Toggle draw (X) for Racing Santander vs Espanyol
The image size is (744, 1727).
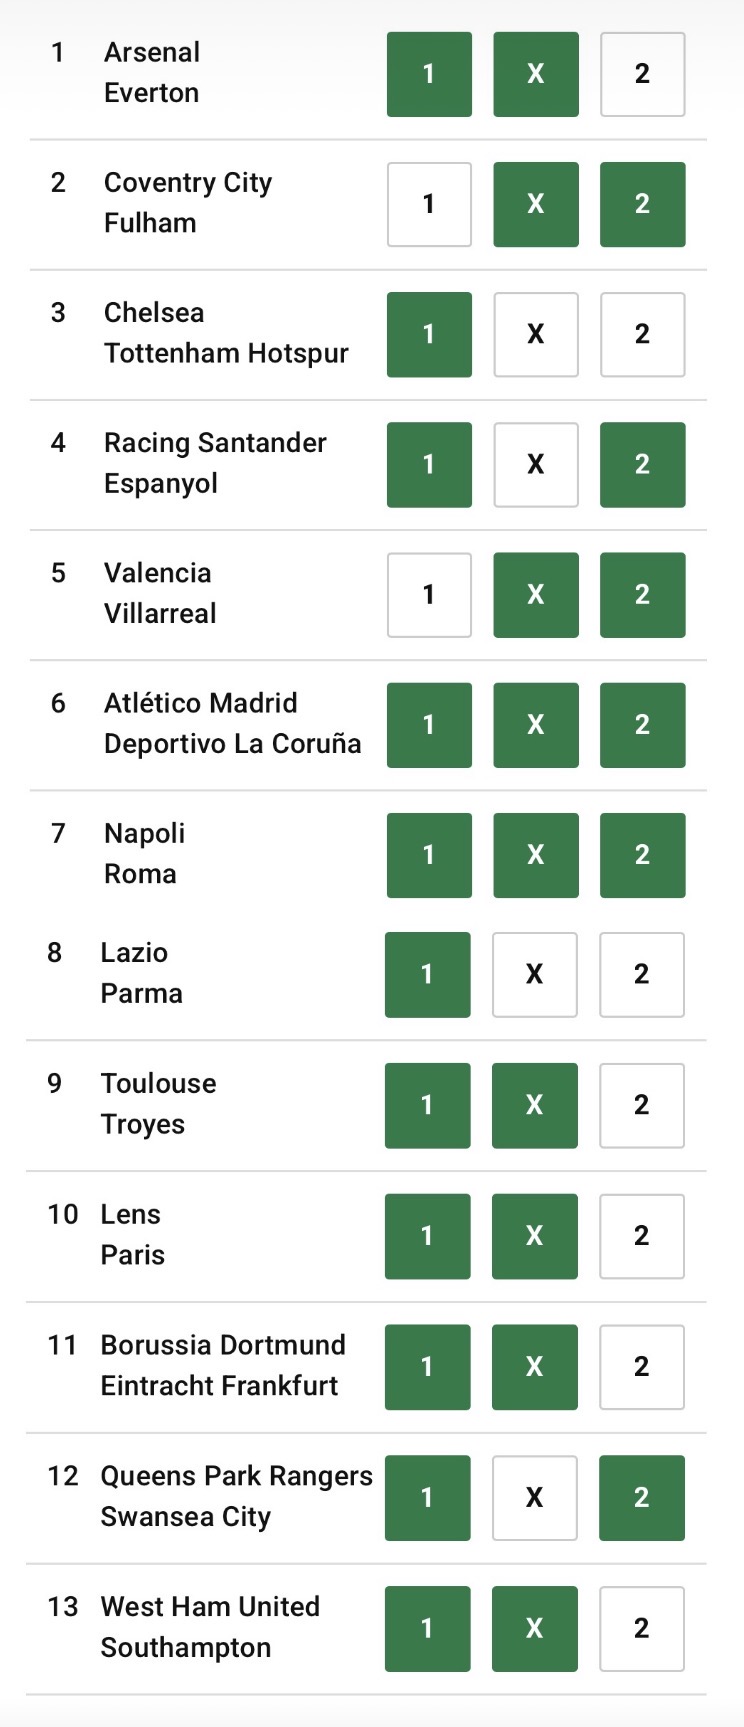[x=536, y=464]
